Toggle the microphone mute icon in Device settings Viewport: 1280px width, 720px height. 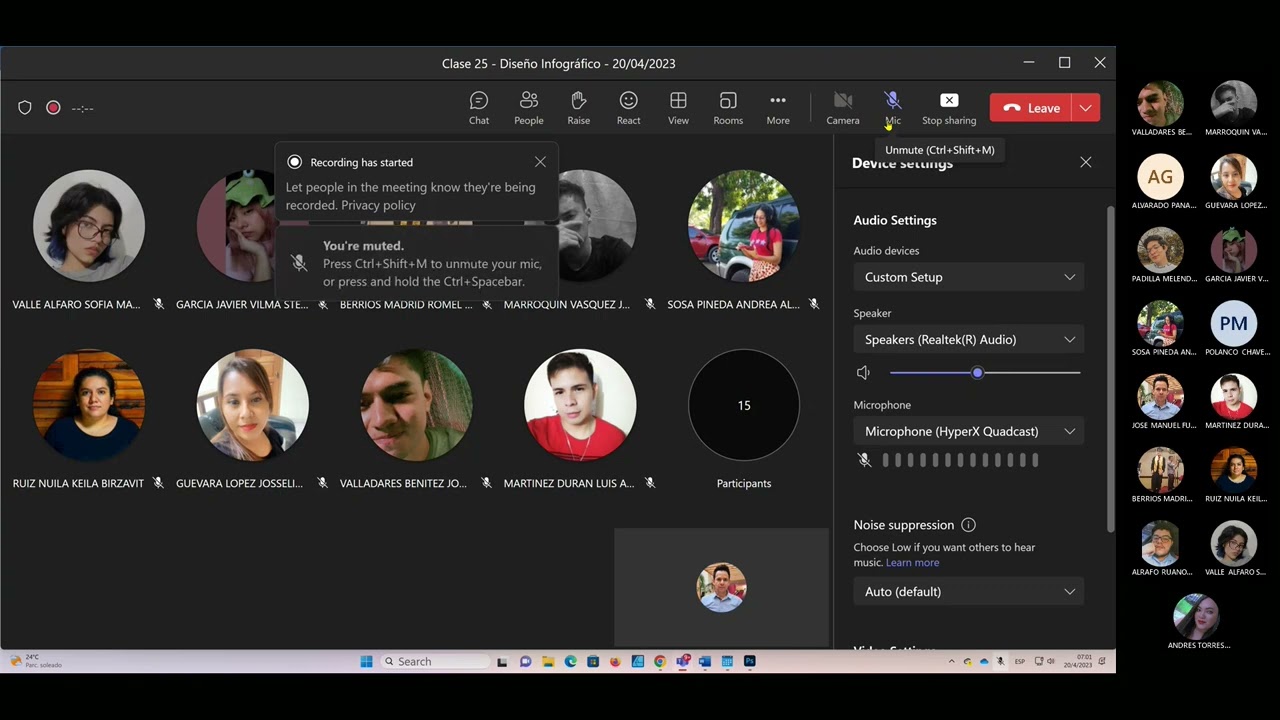[864, 460]
